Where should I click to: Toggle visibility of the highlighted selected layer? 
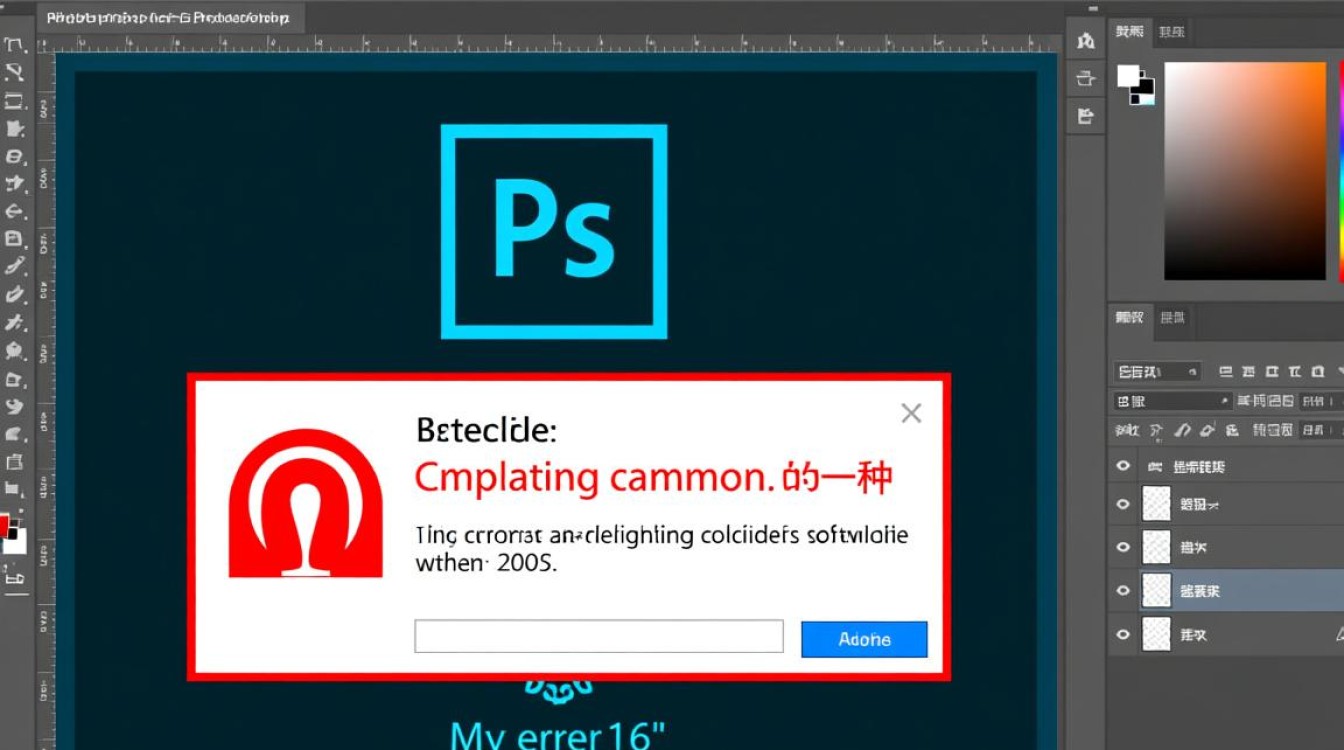(1123, 591)
